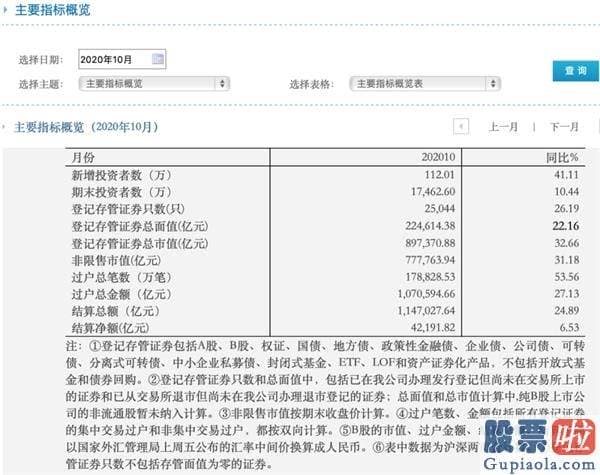Select the row label 登记存管证券只数(只)
The height and width of the screenshot is (475, 600).
click(128, 209)
